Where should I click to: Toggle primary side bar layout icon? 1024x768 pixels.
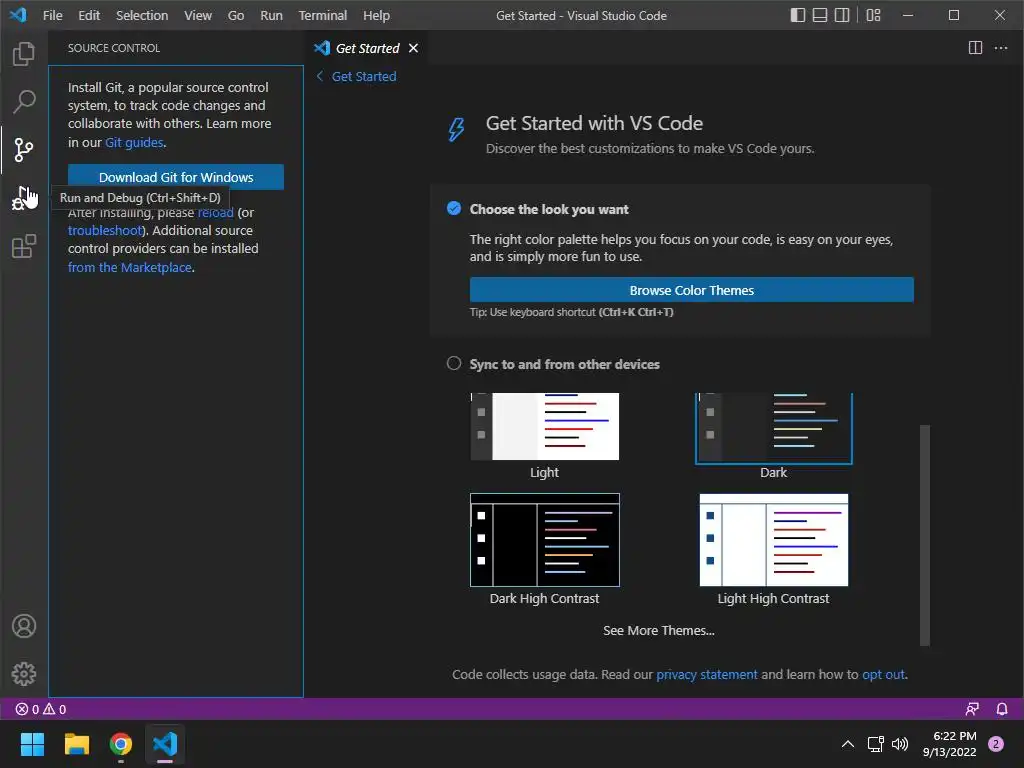coord(797,15)
